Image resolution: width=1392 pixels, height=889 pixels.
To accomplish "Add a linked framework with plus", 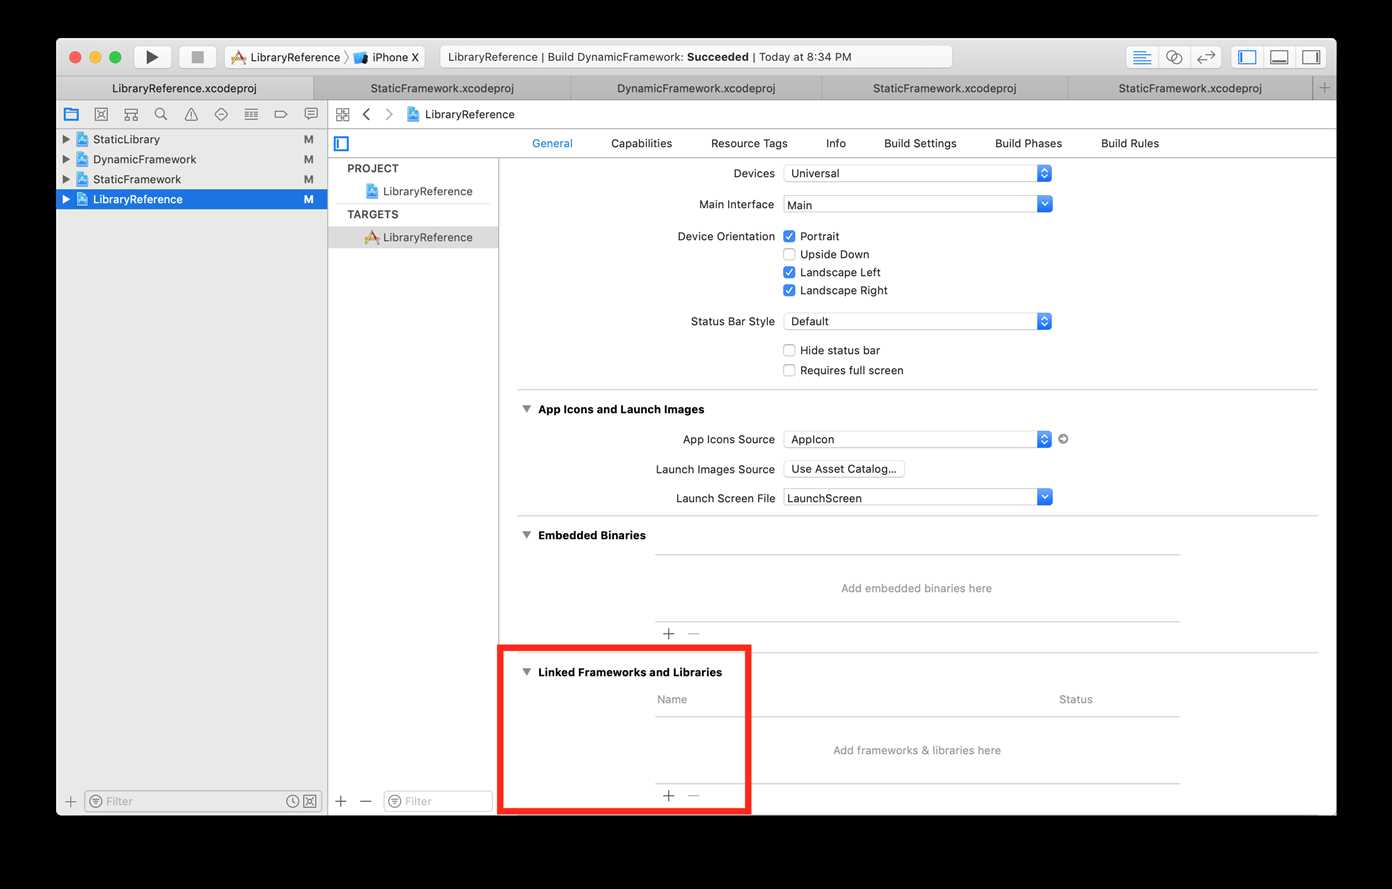I will pyautogui.click(x=669, y=796).
